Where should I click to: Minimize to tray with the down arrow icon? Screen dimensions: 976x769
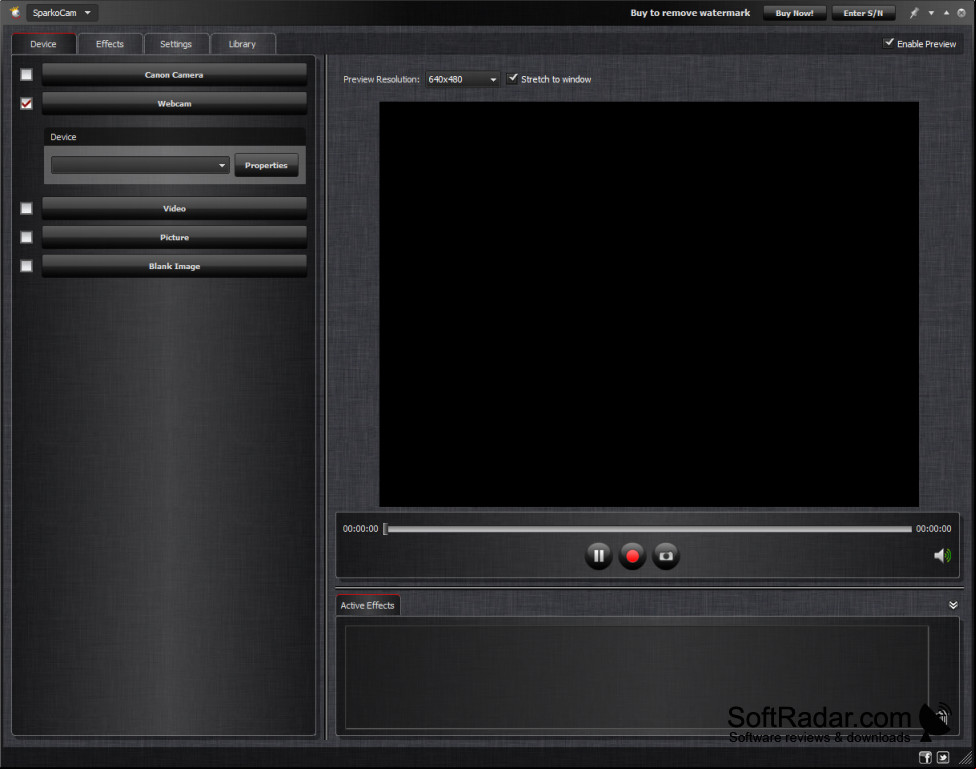[931, 13]
